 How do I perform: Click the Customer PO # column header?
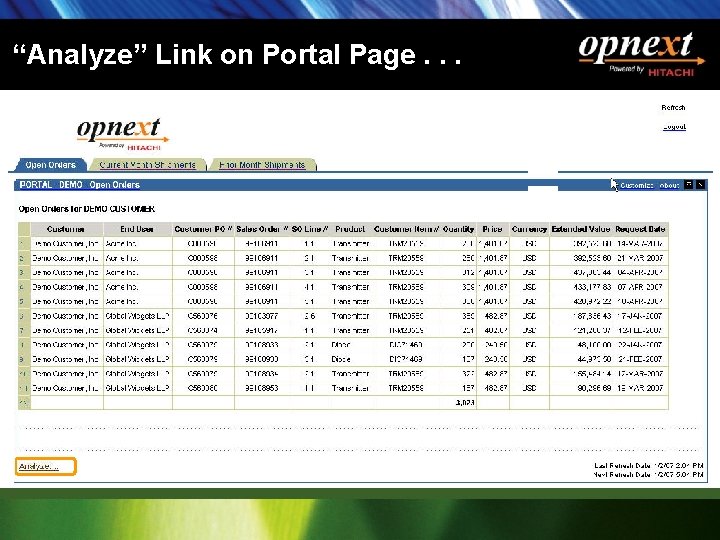coord(203,229)
